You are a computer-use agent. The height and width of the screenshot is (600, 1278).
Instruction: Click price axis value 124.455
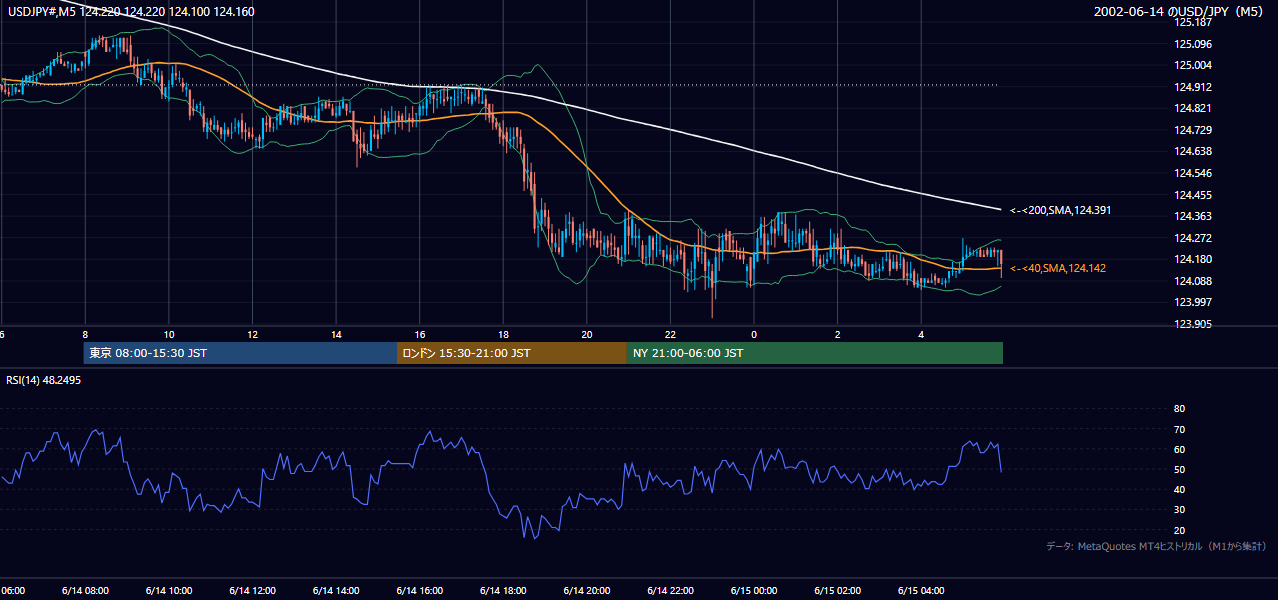pos(1193,195)
